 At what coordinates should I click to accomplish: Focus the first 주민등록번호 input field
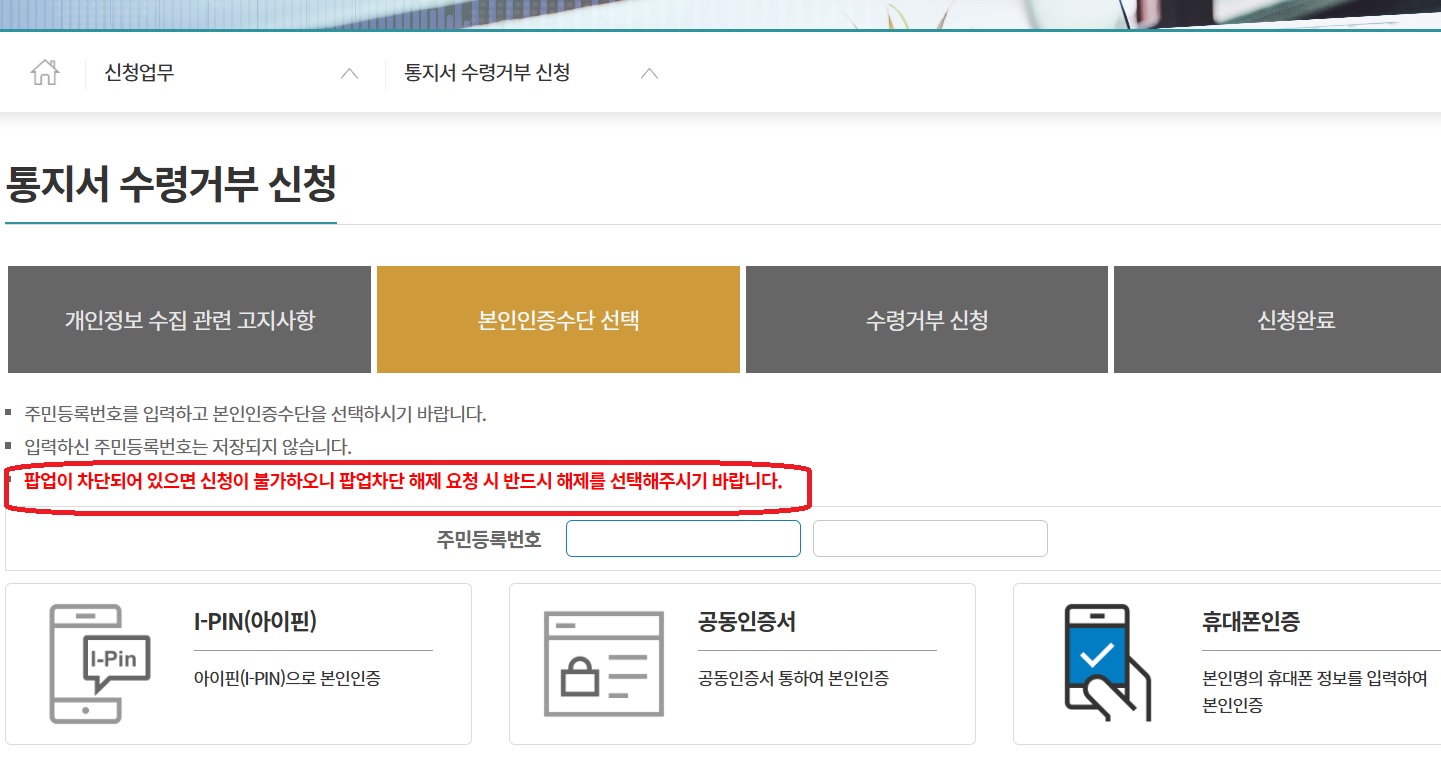tap(683, 538)
